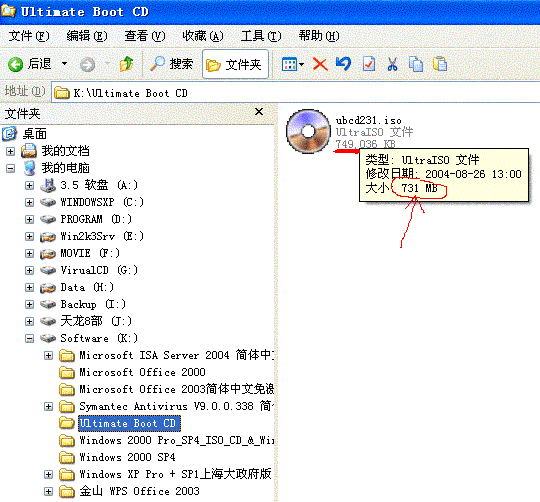
Task: Close the Folders pane with X
Action: [x=259, y=112]
